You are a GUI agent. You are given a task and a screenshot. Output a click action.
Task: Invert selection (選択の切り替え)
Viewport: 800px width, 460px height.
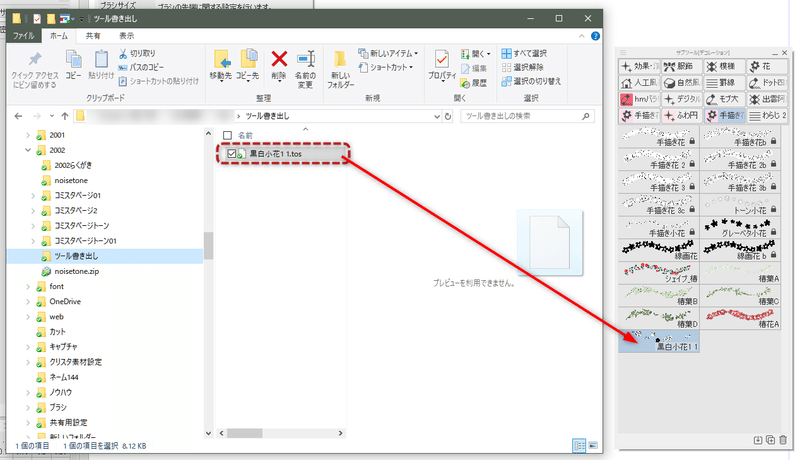pyautogui.click(x=531, y=81)
